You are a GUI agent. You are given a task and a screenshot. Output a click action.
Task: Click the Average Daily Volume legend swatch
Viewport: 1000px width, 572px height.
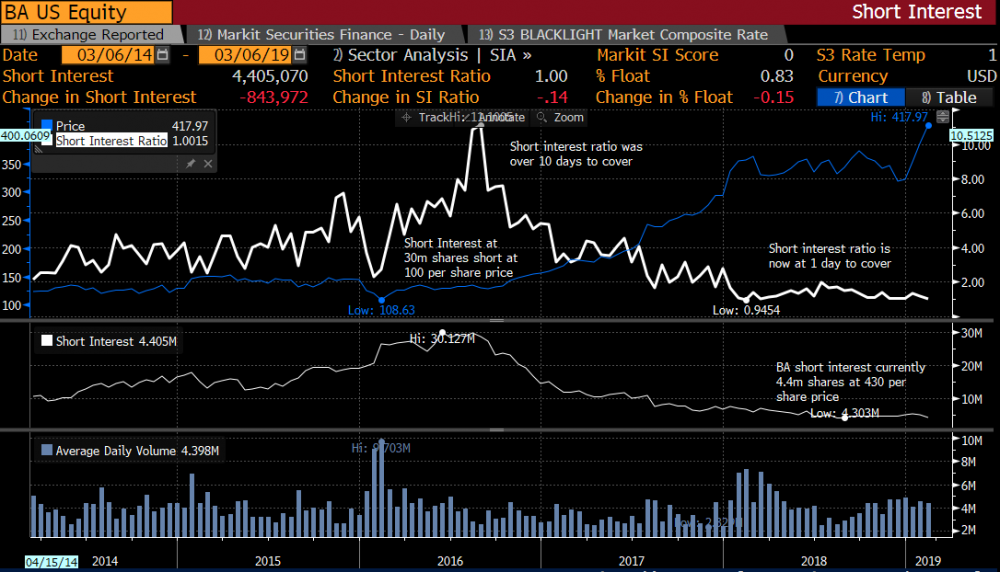47,450
